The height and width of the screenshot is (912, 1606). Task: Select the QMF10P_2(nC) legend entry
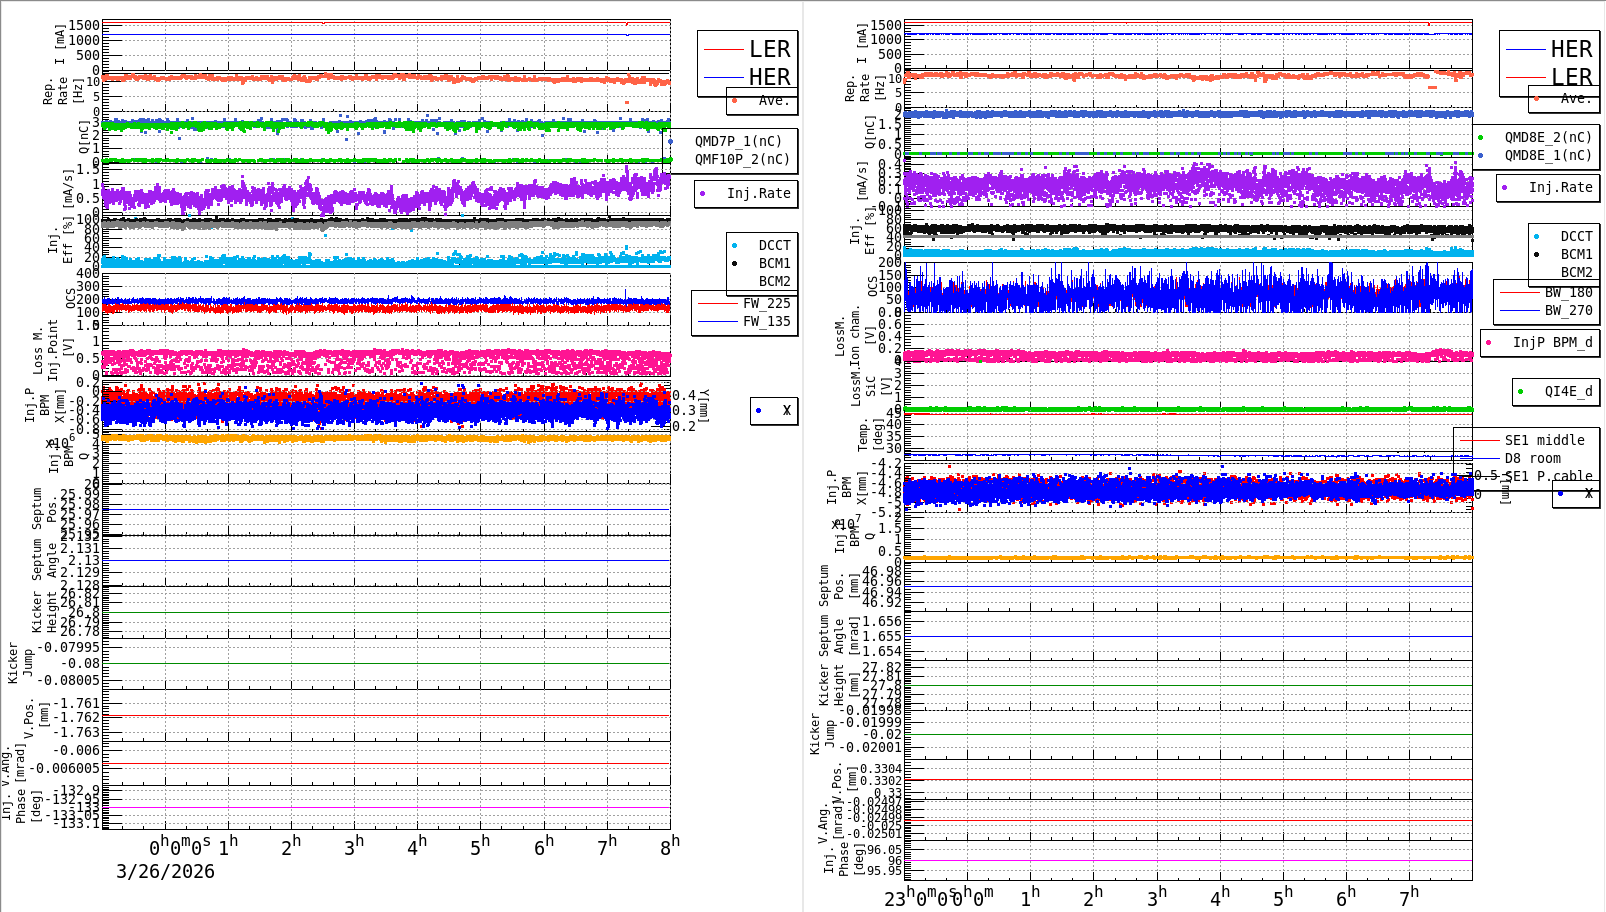coord(742,159)
